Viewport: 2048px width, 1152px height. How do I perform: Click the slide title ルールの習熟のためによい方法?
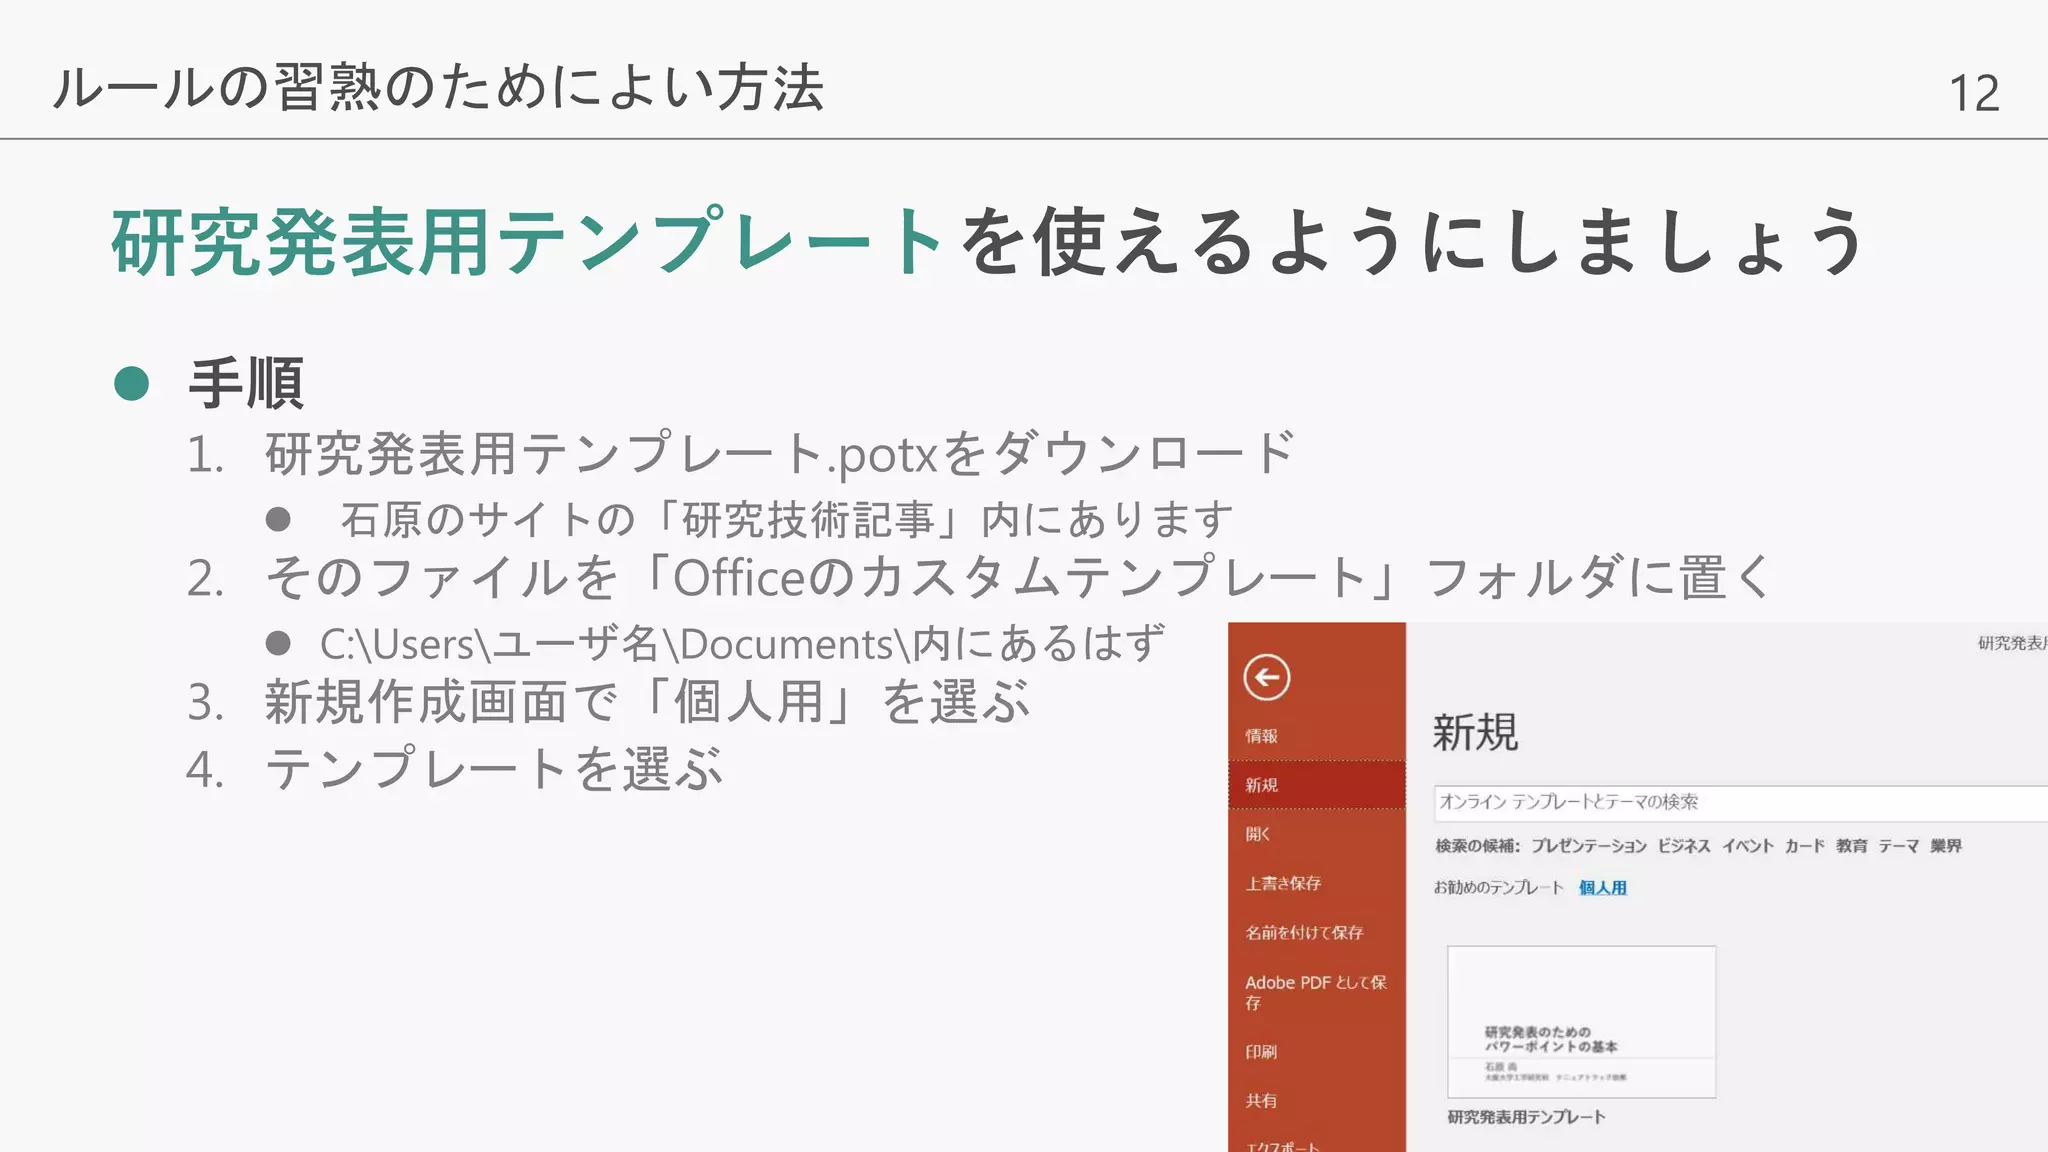pos(438,87)
